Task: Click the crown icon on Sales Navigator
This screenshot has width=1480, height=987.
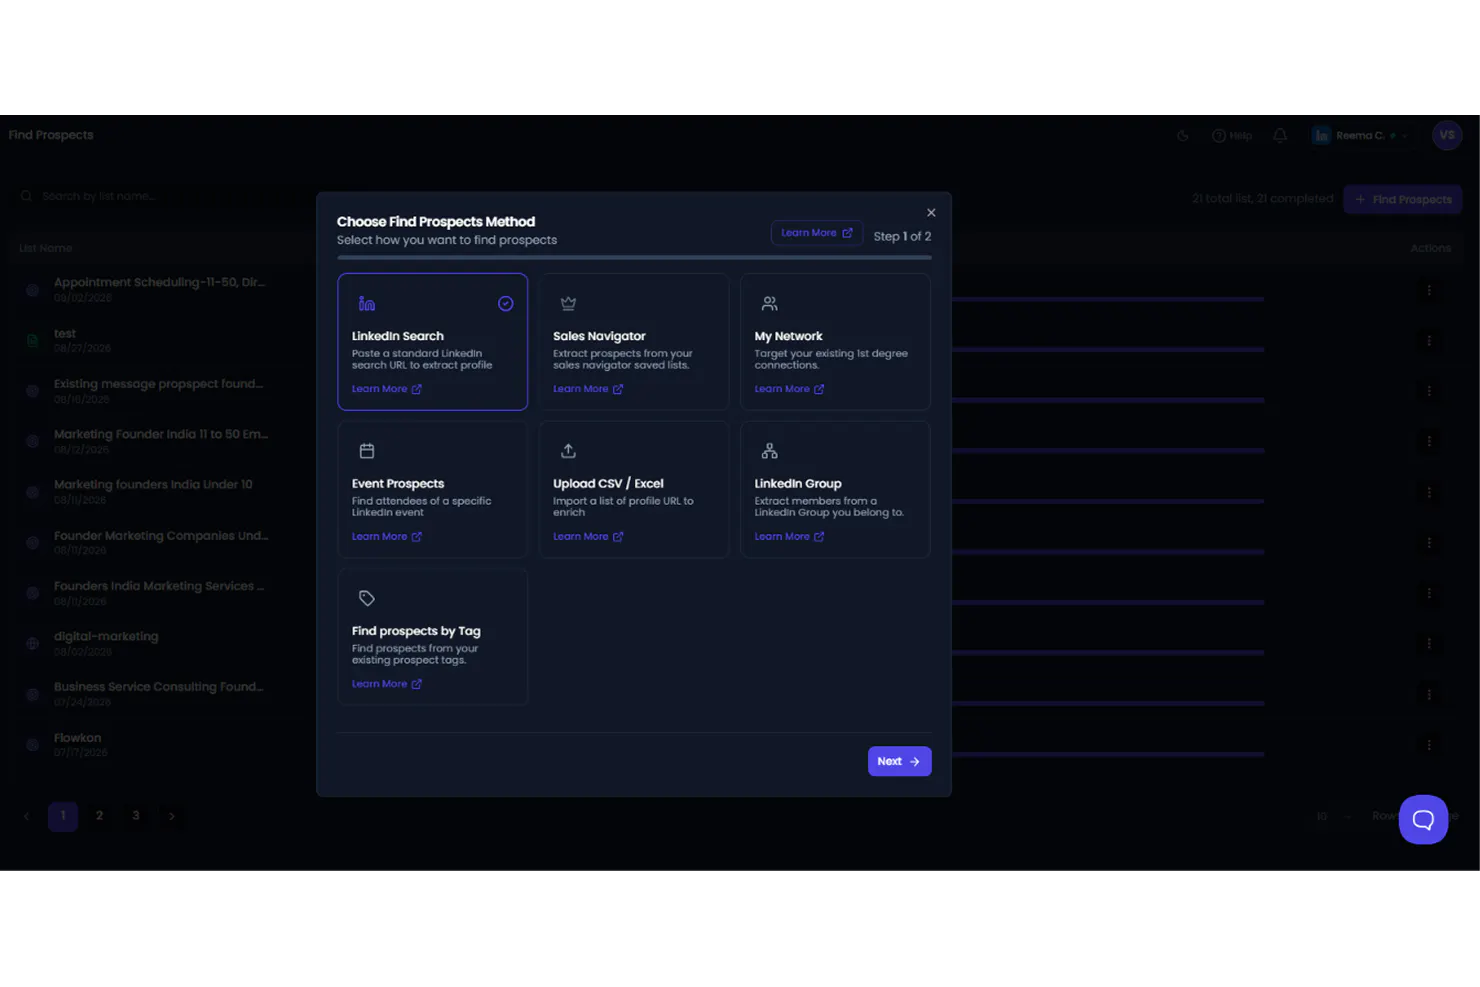Action: tap(568, 303)
